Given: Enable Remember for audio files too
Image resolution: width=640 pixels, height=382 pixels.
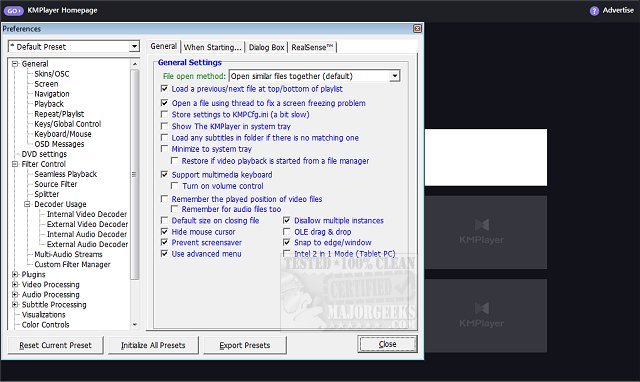Looking at the screenshot, I should pos(175,209).
